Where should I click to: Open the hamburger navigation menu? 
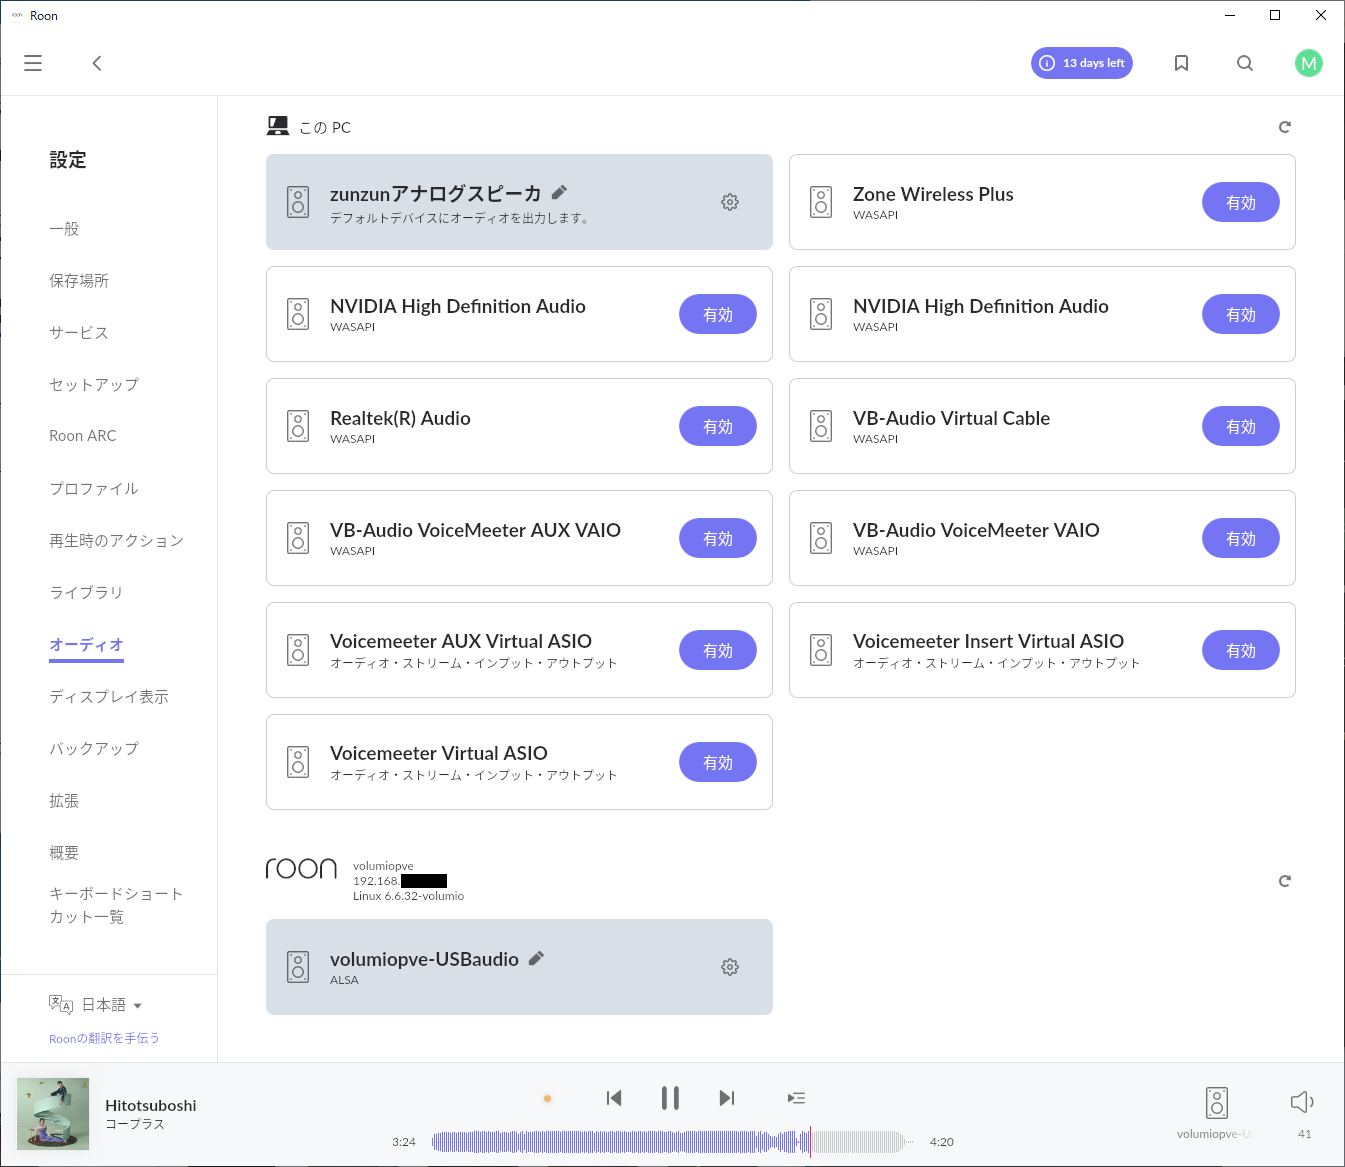pos(33,63)
